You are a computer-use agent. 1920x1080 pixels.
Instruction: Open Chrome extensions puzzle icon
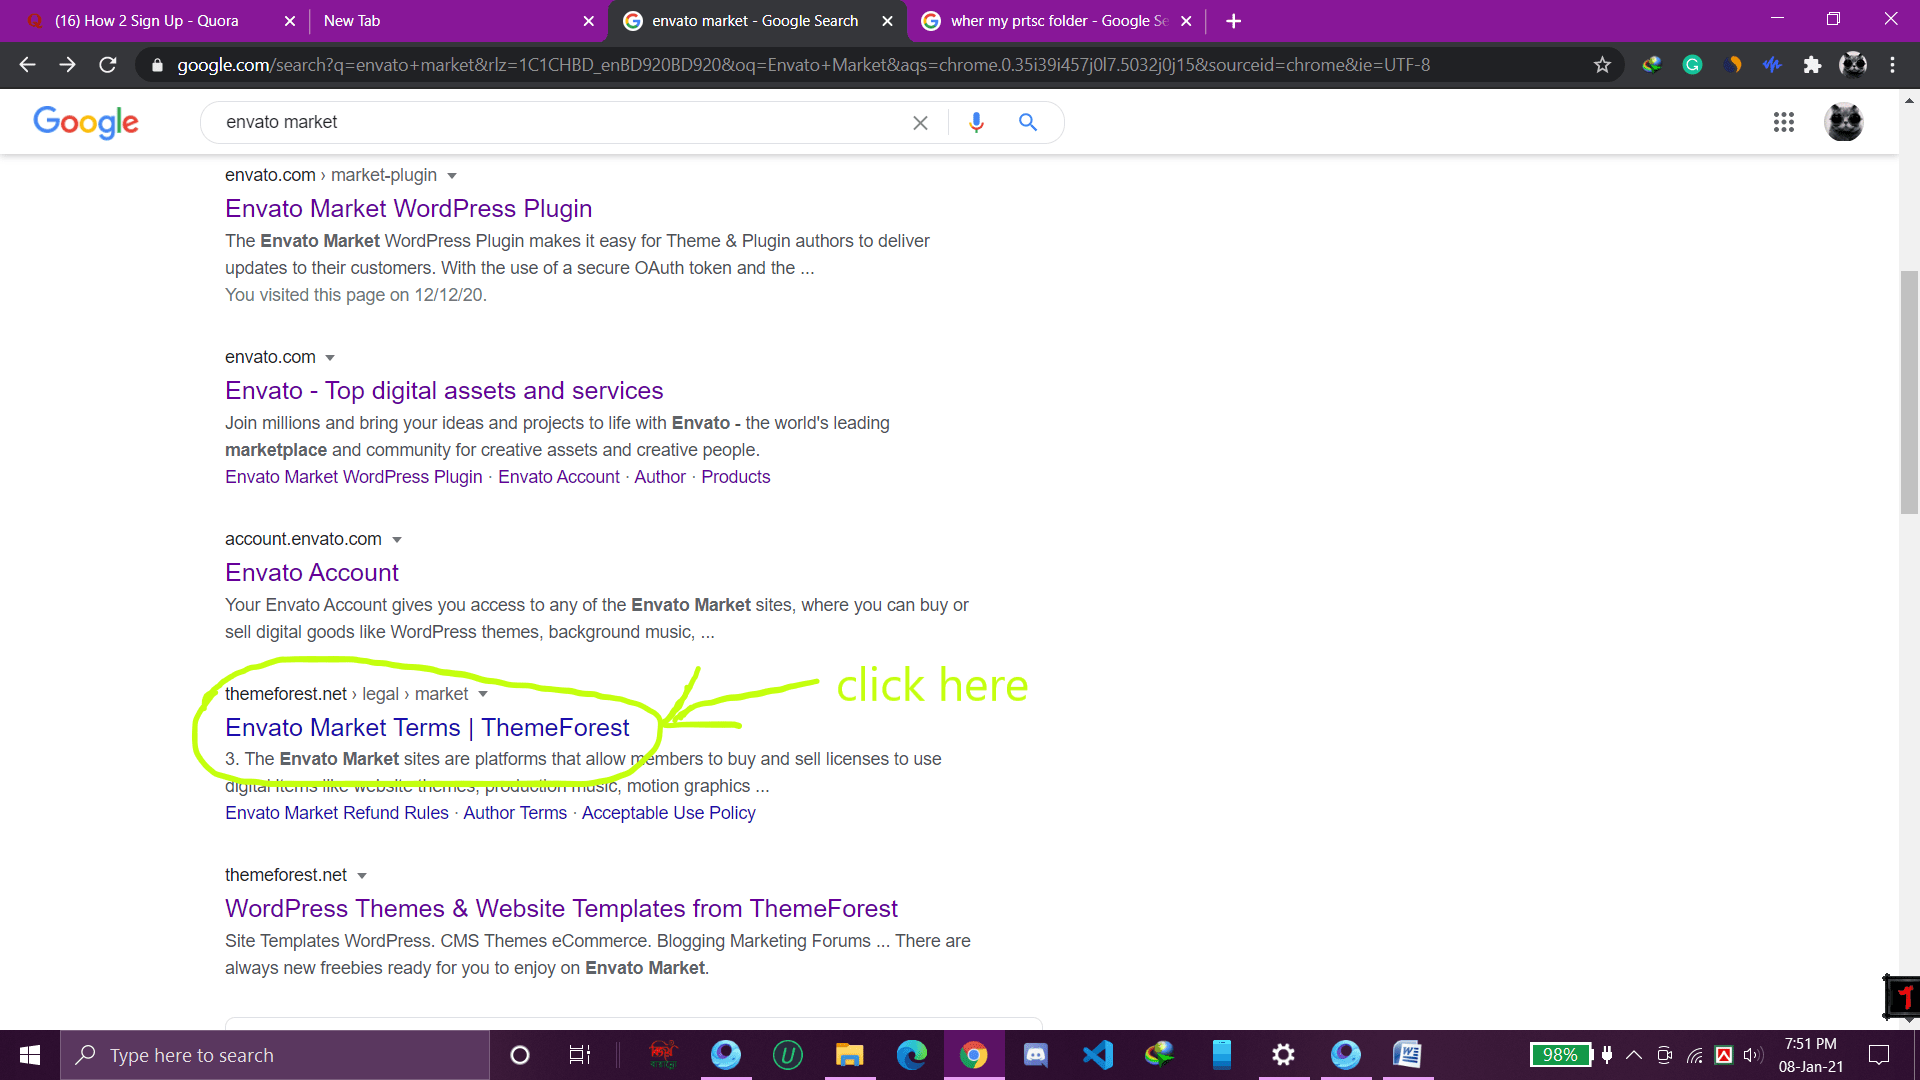pyautogui.click(x=1812, y=65)
